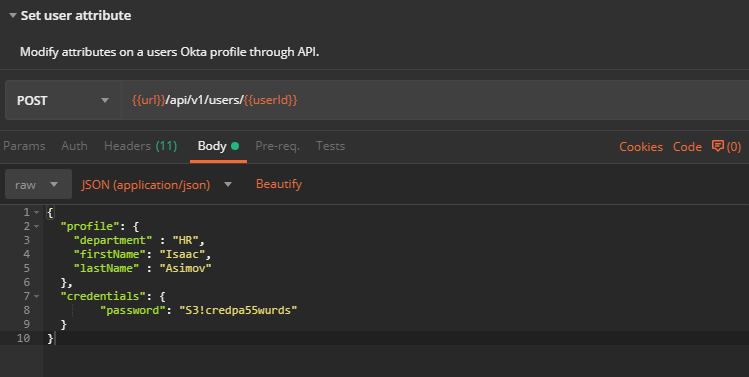Click the "Isaac" value

[x=182, y=254]
